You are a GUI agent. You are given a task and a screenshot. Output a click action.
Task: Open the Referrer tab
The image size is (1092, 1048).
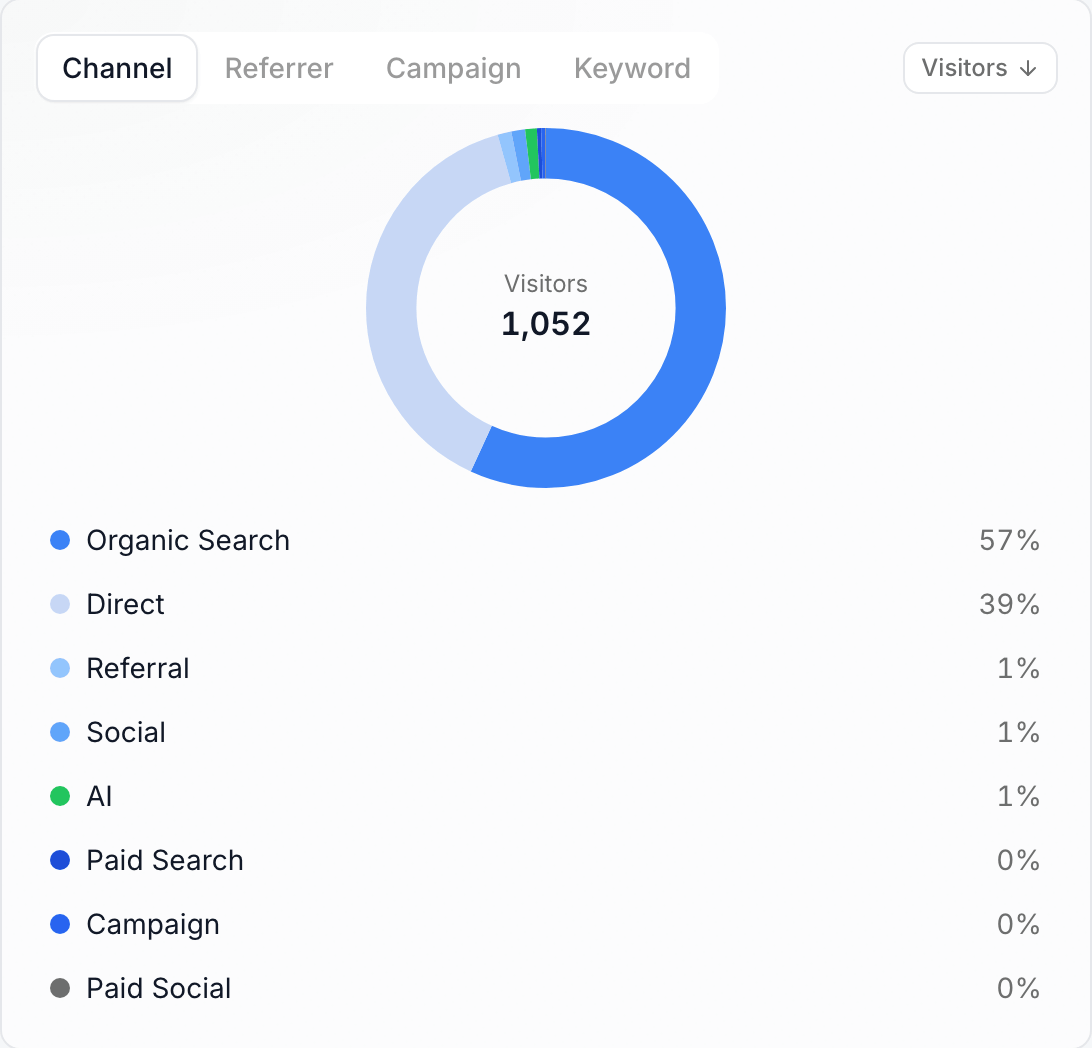(279, 68)
